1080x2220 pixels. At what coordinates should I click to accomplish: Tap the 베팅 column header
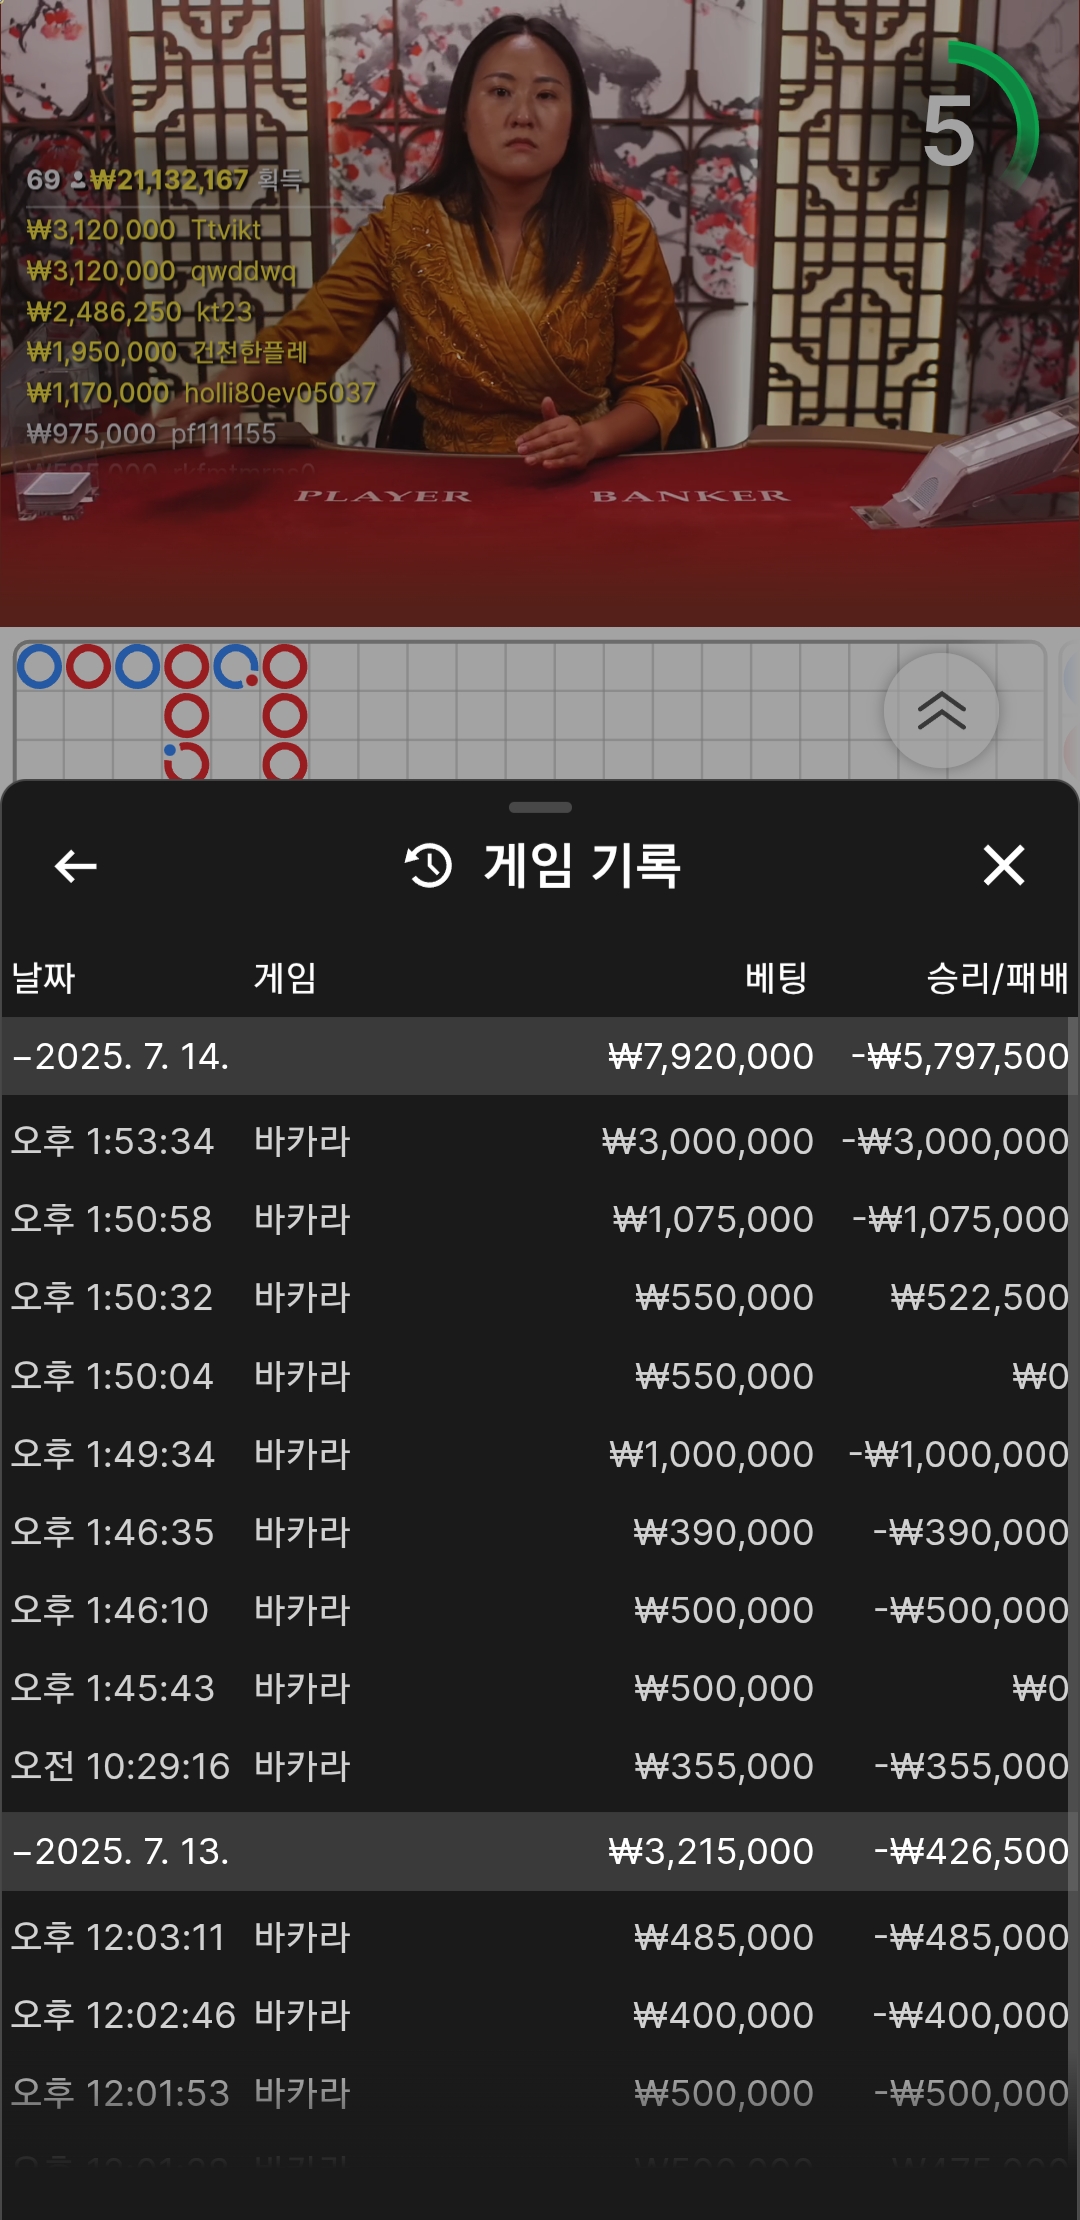click(776, 977)
